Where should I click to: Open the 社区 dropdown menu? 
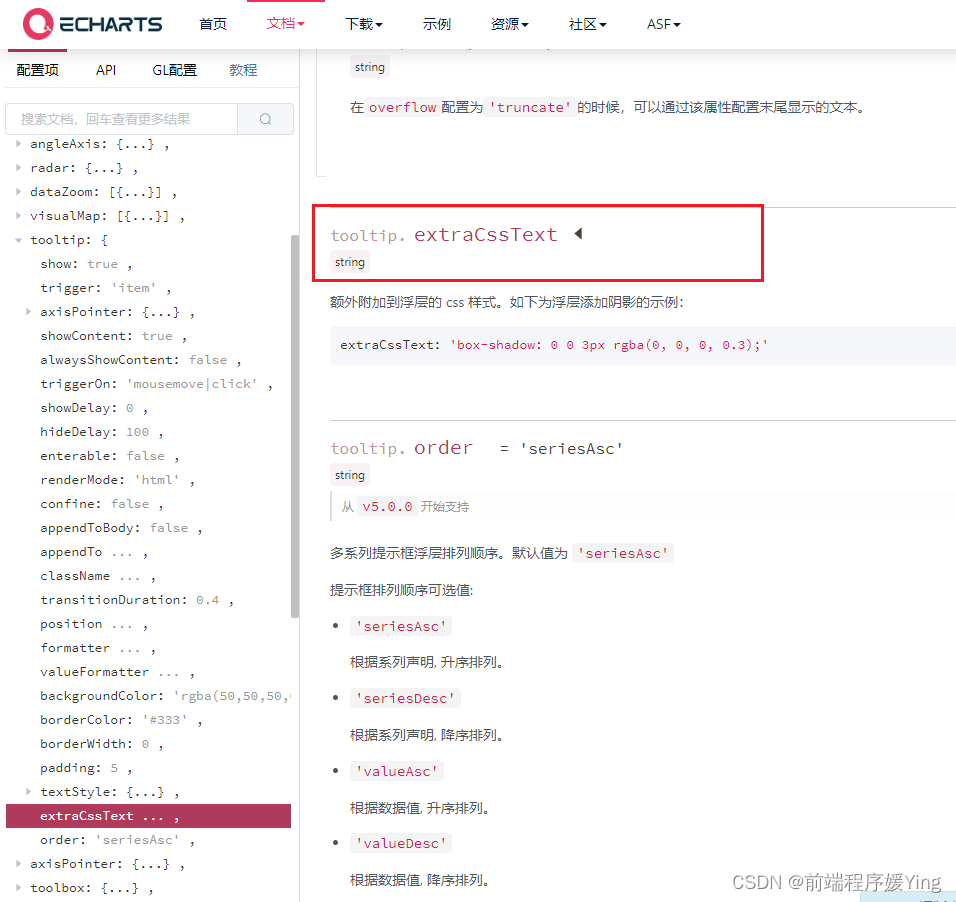click(x=587, y=24)
